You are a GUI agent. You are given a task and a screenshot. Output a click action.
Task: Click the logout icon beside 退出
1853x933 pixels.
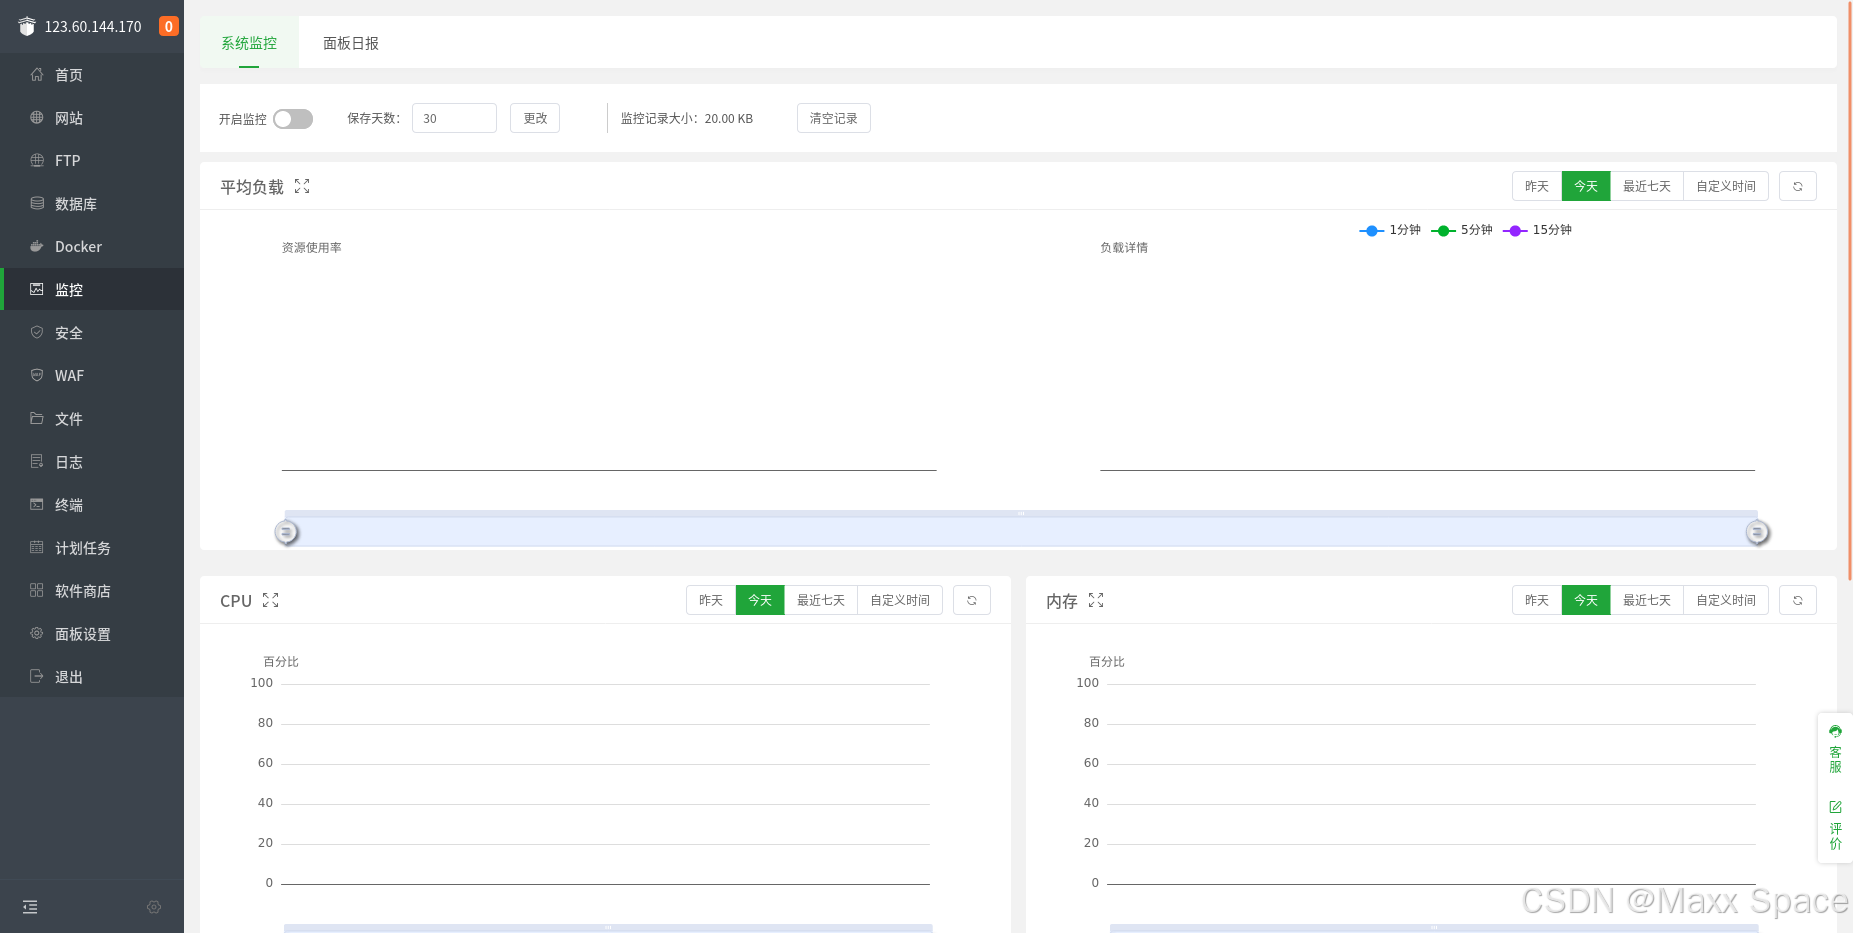click(x=37, y=676)
